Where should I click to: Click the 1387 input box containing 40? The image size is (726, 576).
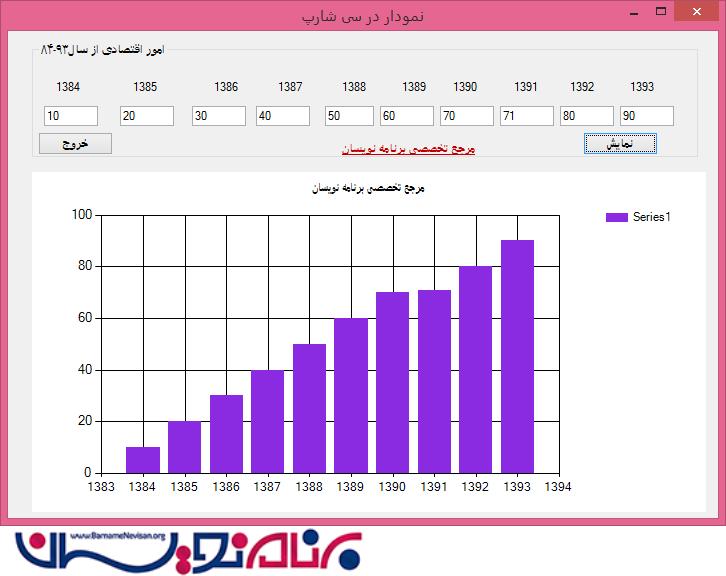(282, 116)
